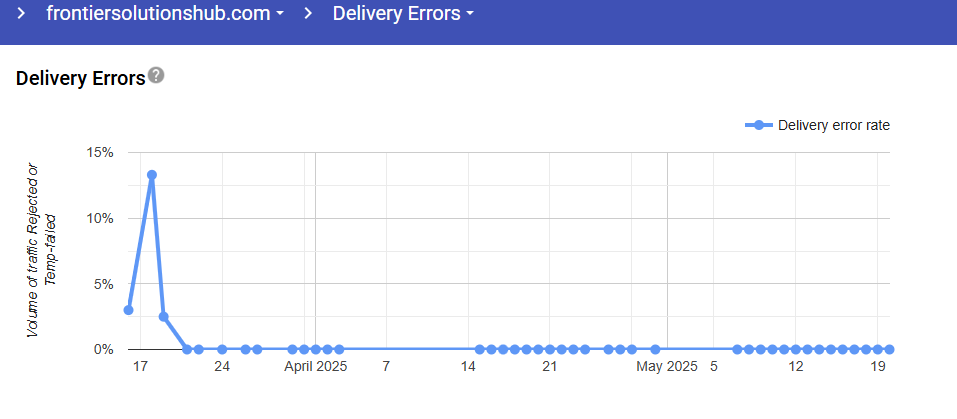The image size is (957, 419).
Task: Click the May 2025 x-axis label
Action: pos(667,367)
